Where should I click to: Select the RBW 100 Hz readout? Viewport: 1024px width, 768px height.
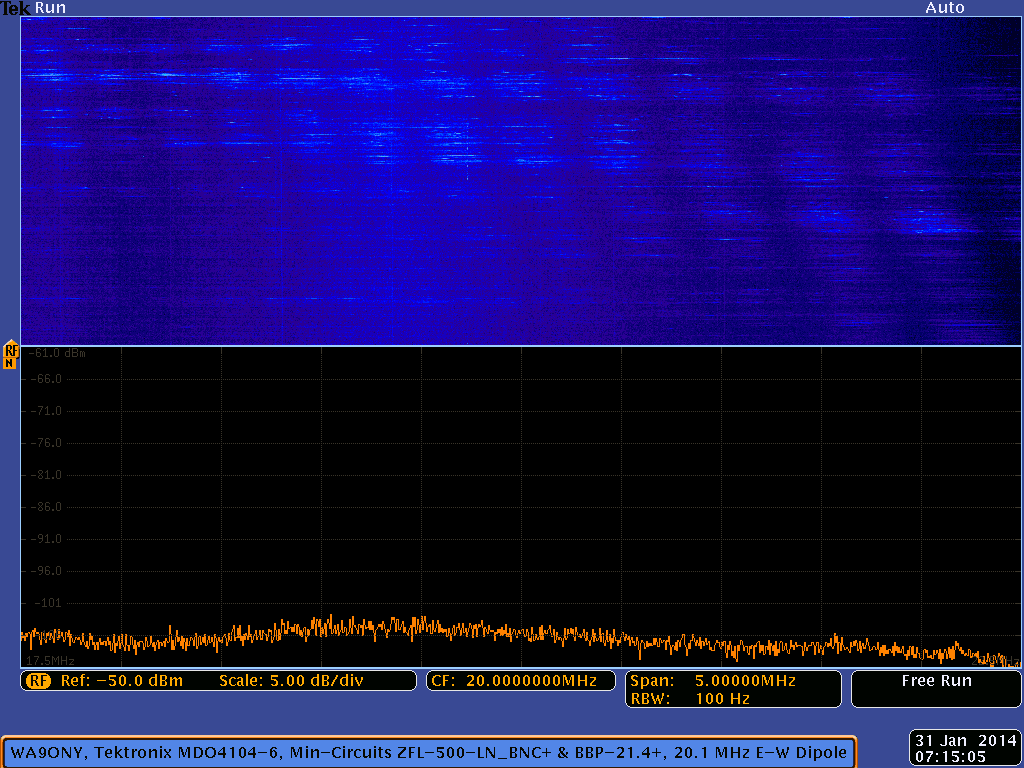(690, 699)
